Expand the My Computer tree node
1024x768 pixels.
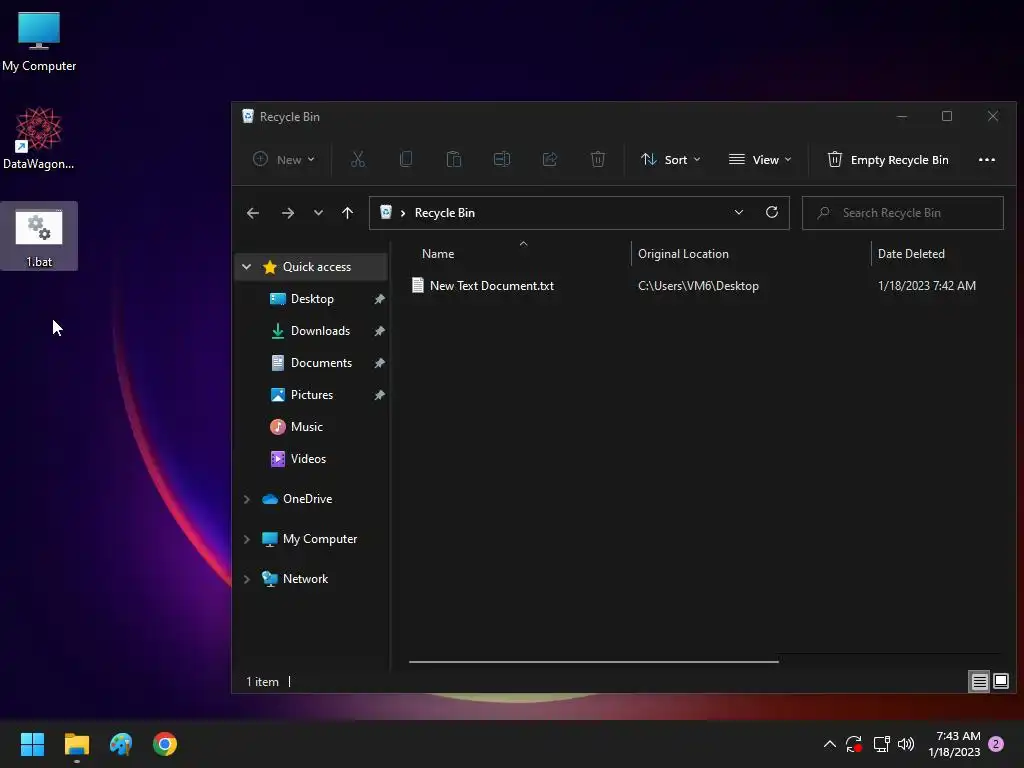click(246, 539)
